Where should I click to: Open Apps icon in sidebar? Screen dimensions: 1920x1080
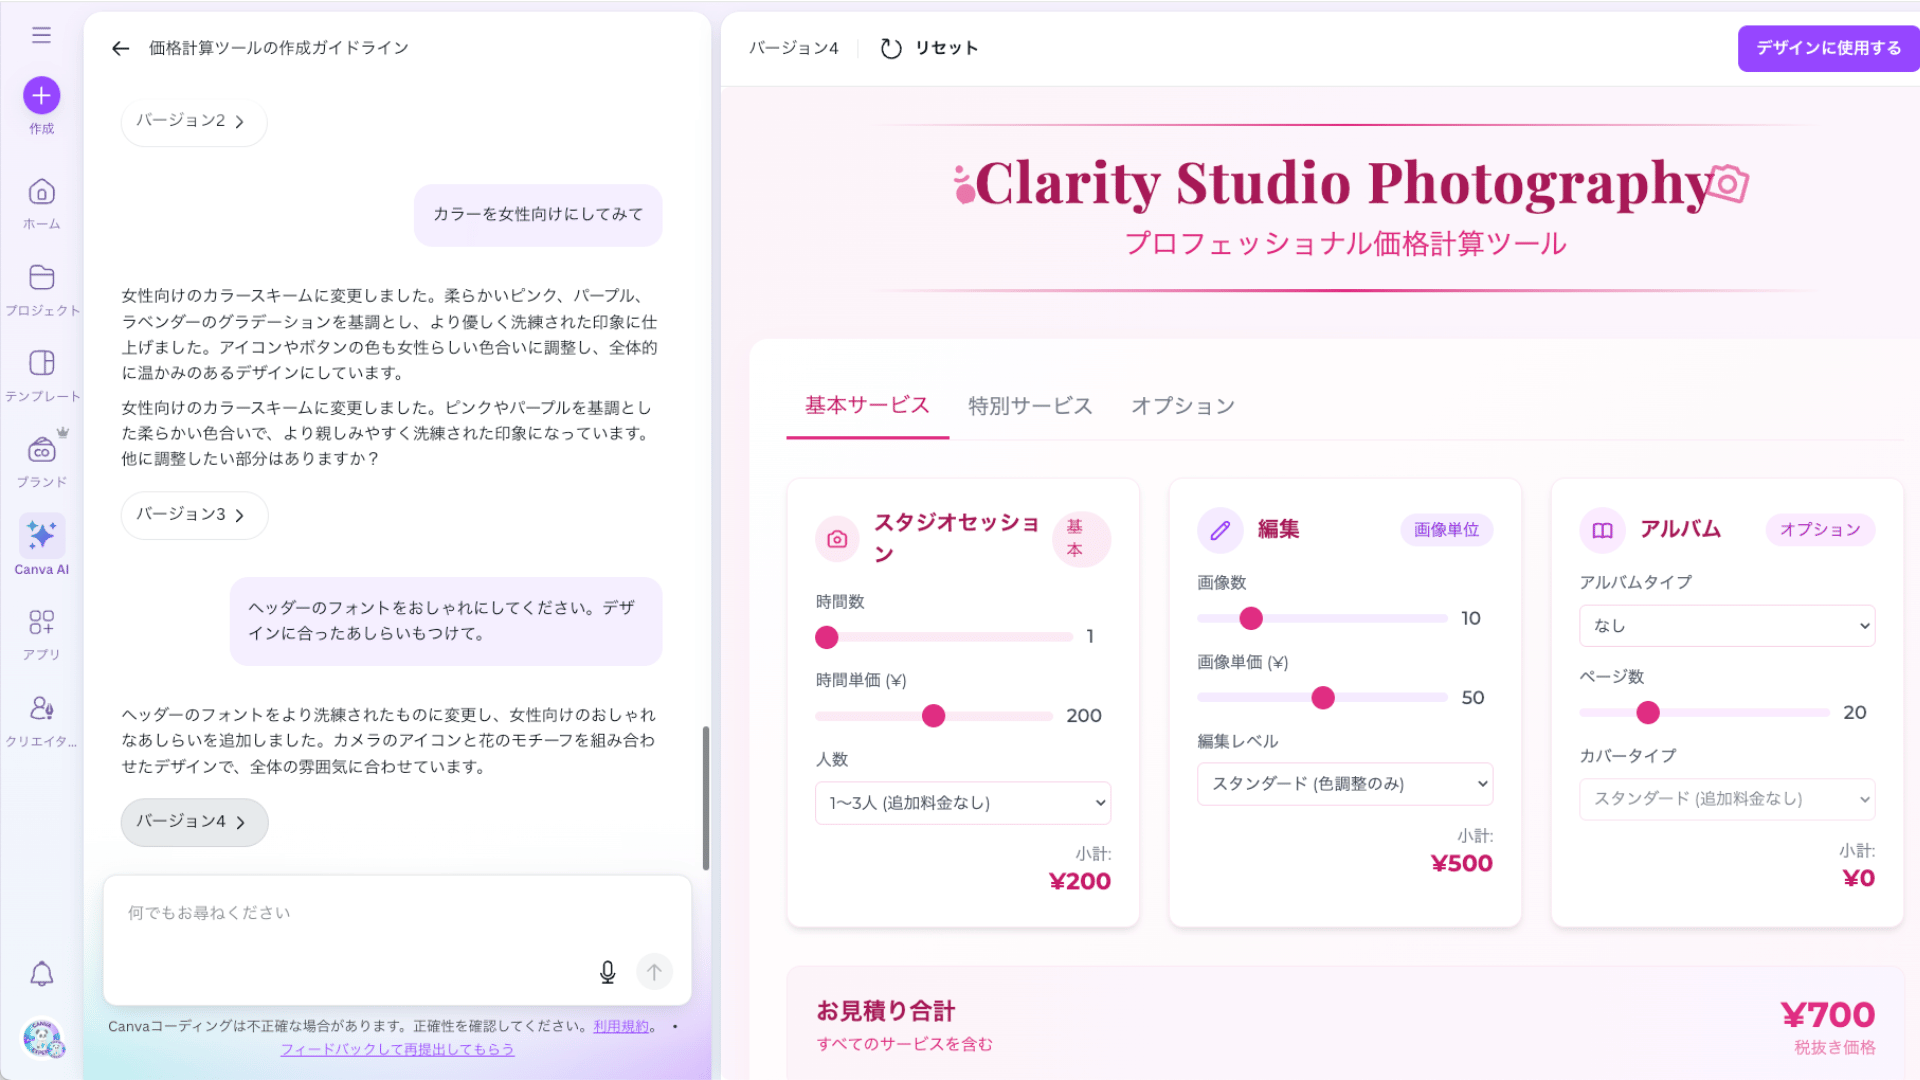[41, 623]
